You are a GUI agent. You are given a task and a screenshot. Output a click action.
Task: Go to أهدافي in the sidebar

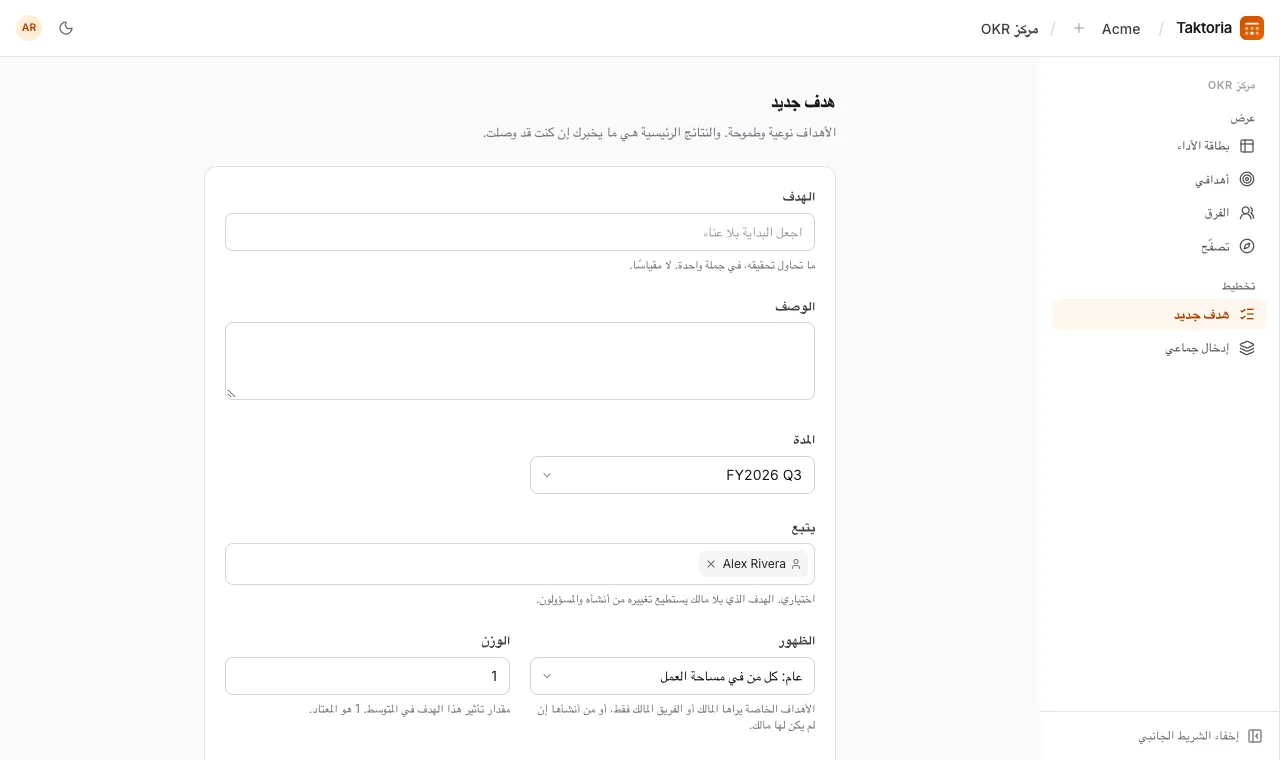pyautogui.click(x=1159, y=180)
